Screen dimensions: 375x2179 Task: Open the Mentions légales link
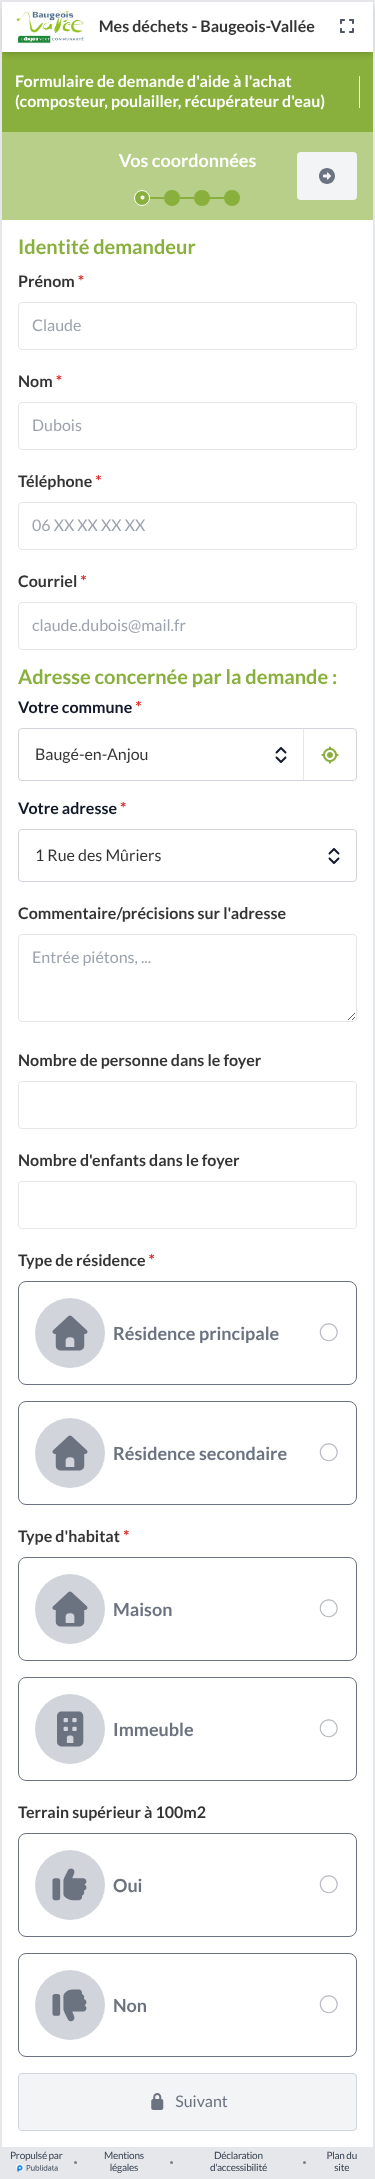pyautogui.click(x=124, y=2162)
